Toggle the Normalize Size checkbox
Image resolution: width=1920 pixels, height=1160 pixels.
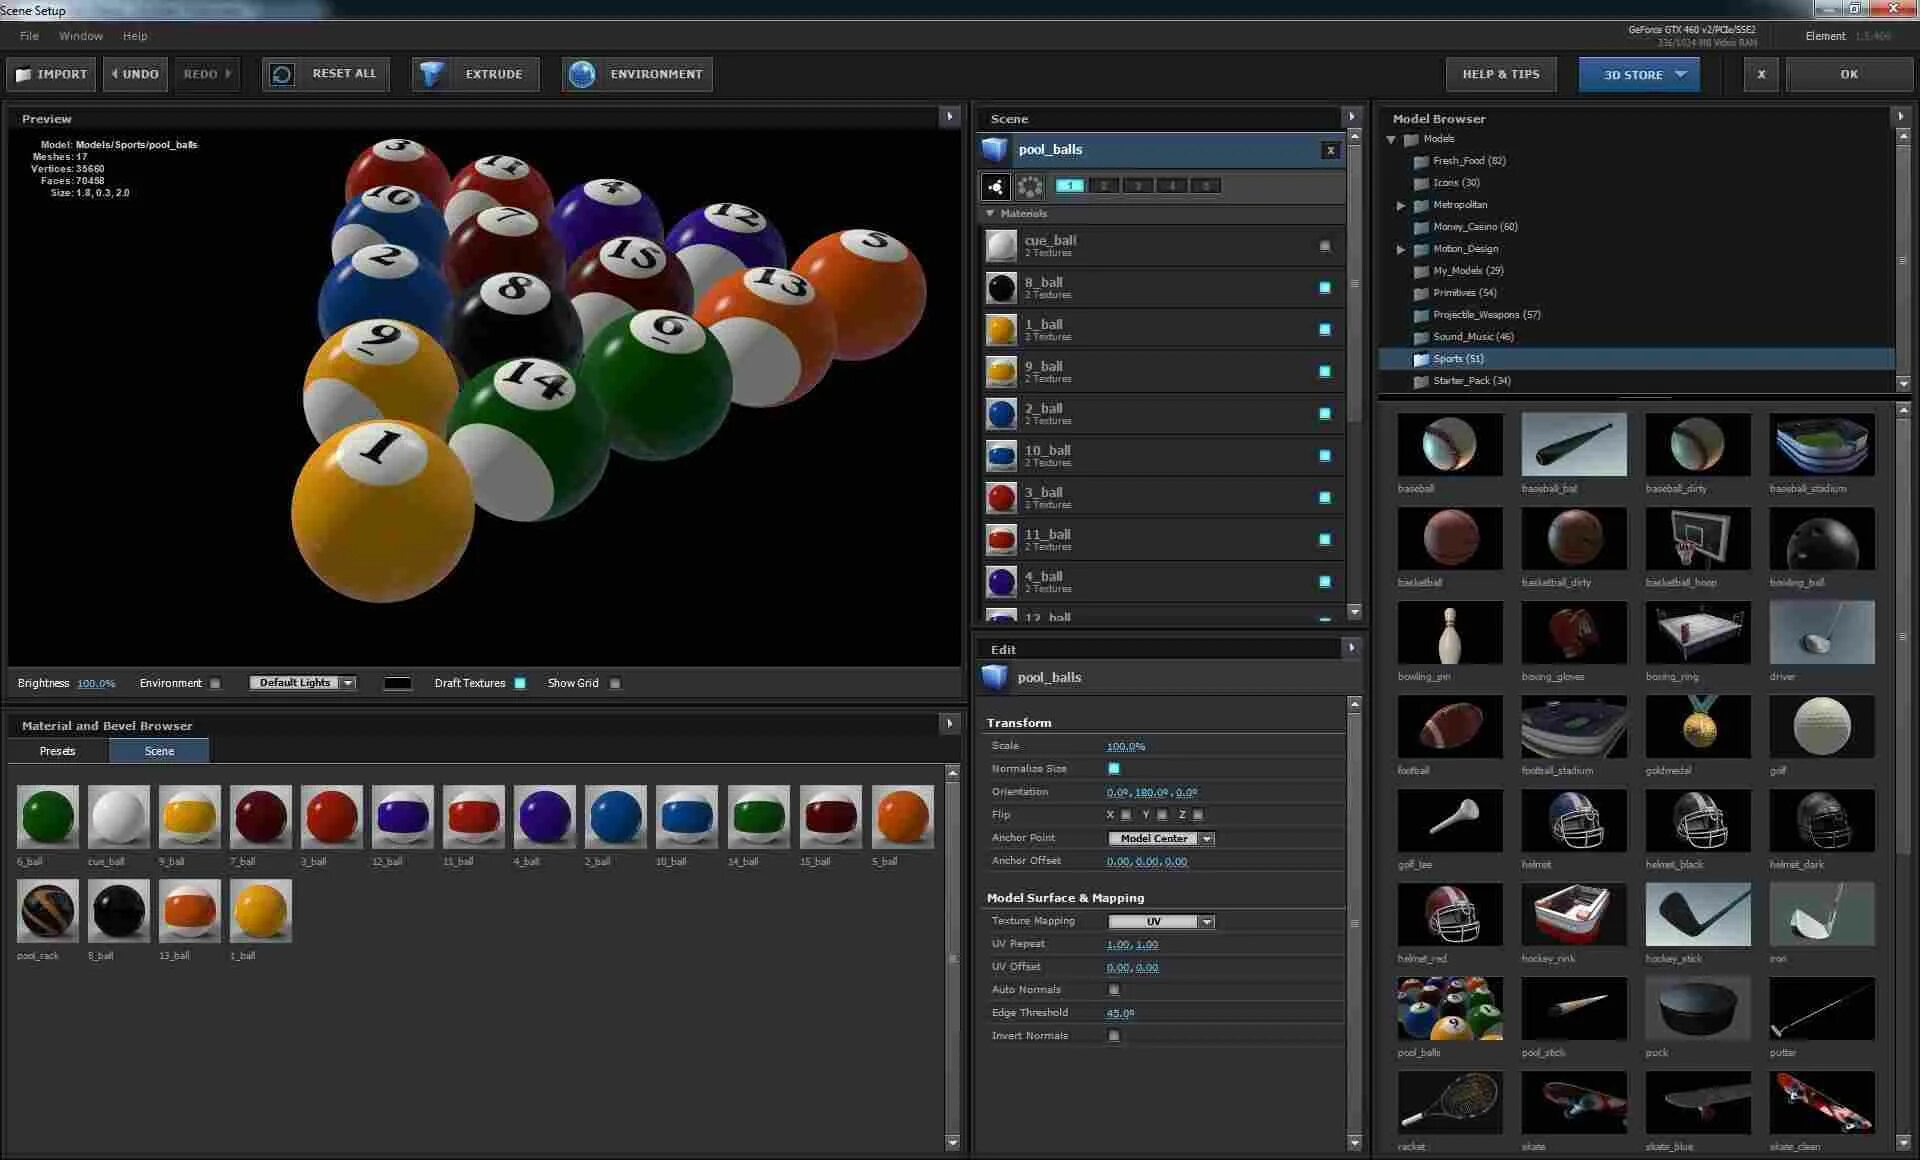pyautogui.click(x=1114, y=769)
